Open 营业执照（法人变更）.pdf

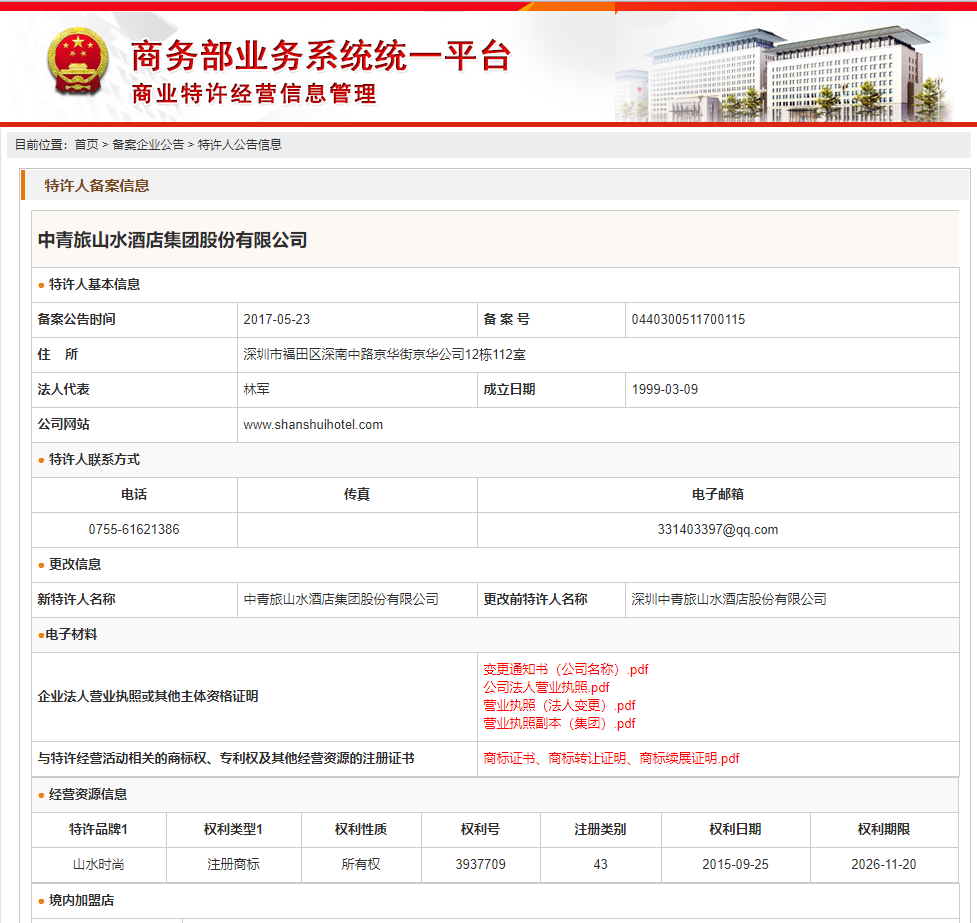559,705
